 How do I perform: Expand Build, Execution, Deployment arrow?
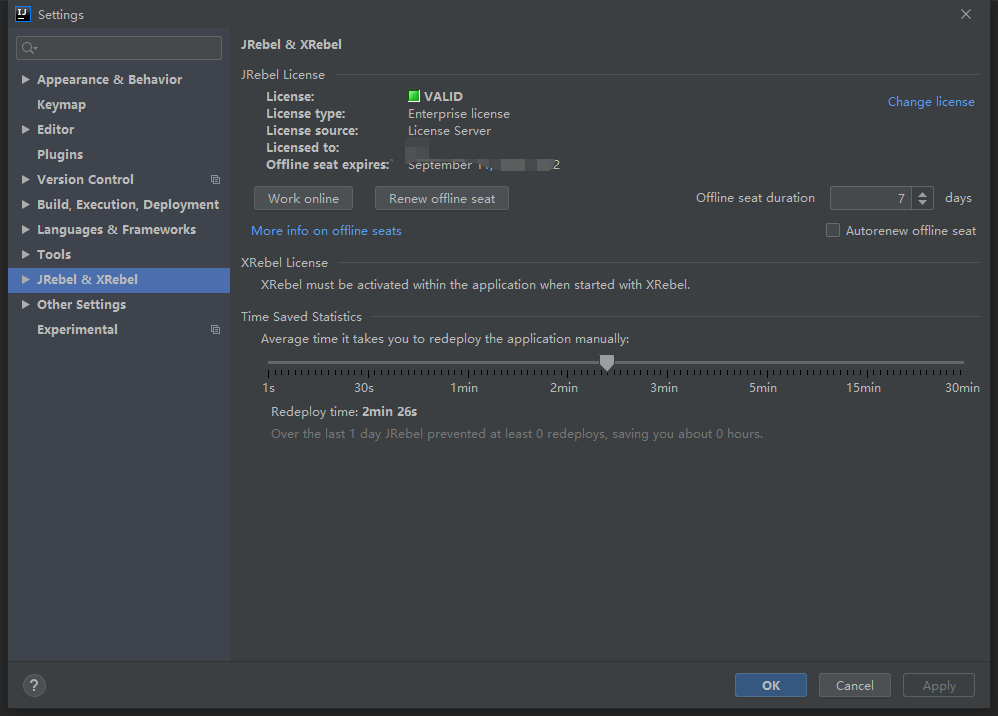[x=25, y=204]
